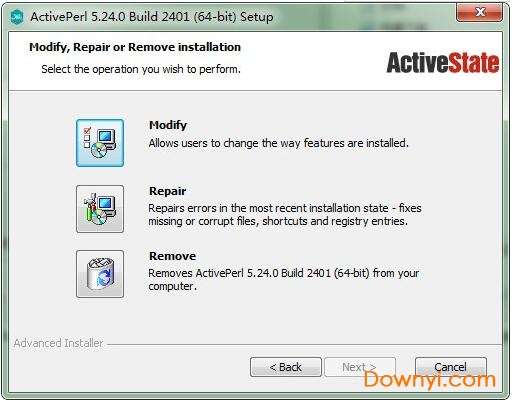Click the Advanced Installer label

58,343
